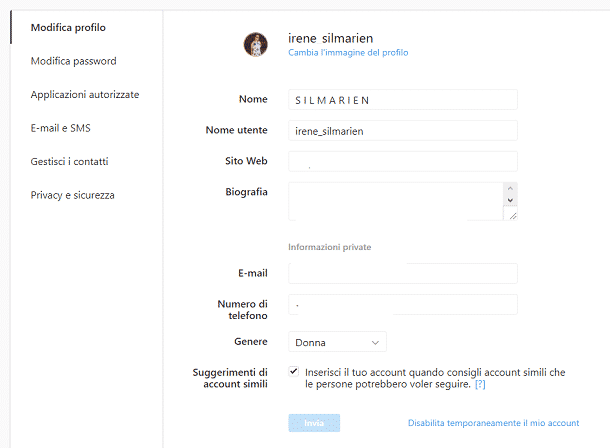Open Privacy e sicurezza settings

click(x=73, y=195)
